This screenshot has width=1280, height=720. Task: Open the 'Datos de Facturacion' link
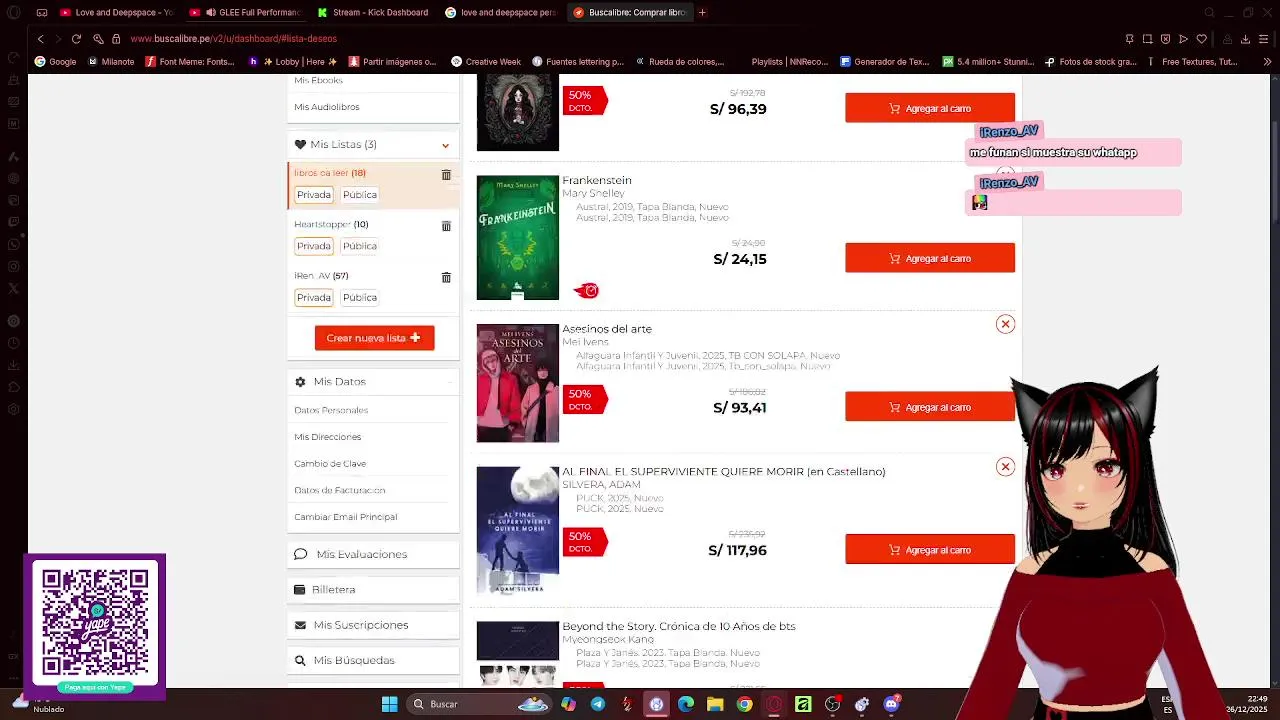[340, 490]
